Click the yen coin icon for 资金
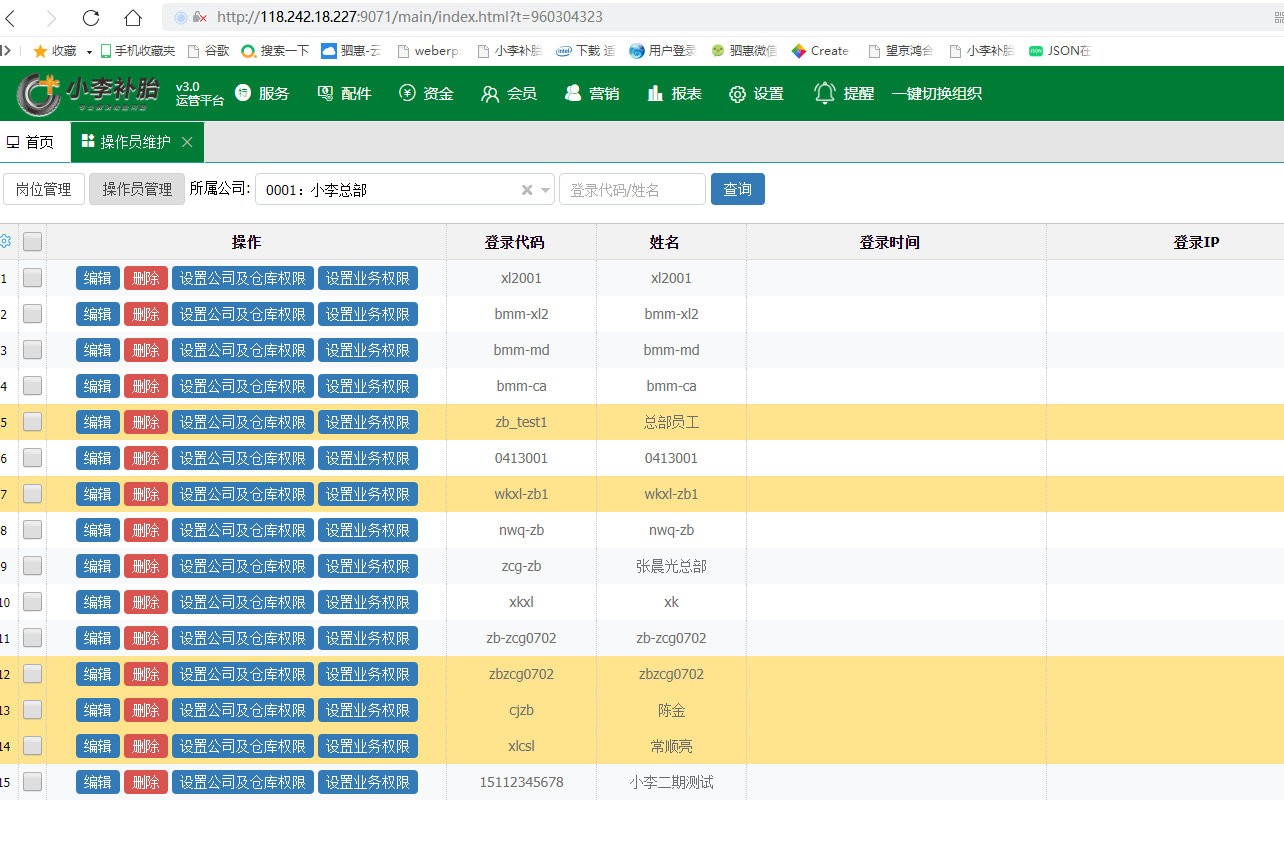This screenshot has height=845, width=1284. [407, 93]
